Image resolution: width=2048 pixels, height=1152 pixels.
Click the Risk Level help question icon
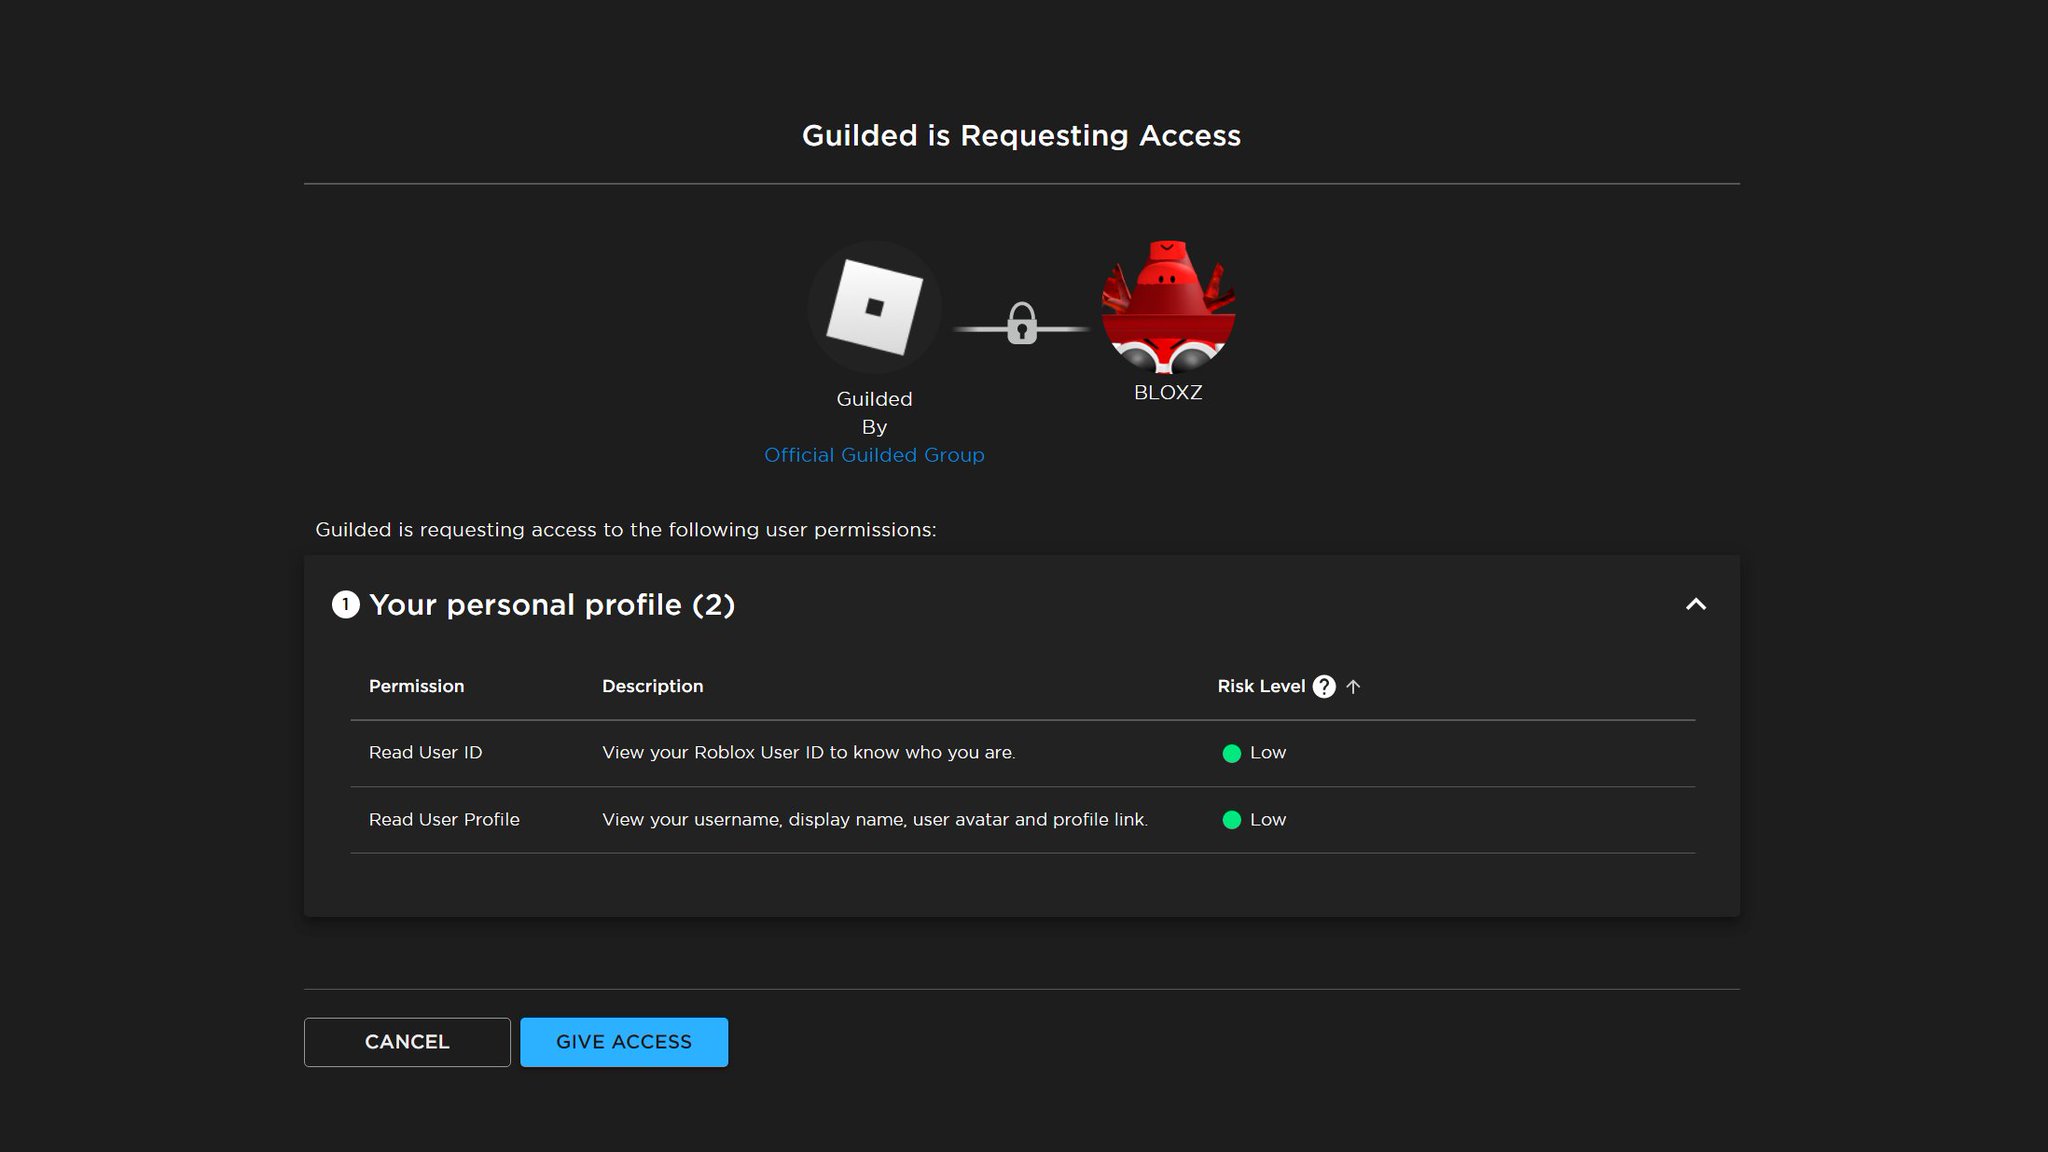[1324, 687]
